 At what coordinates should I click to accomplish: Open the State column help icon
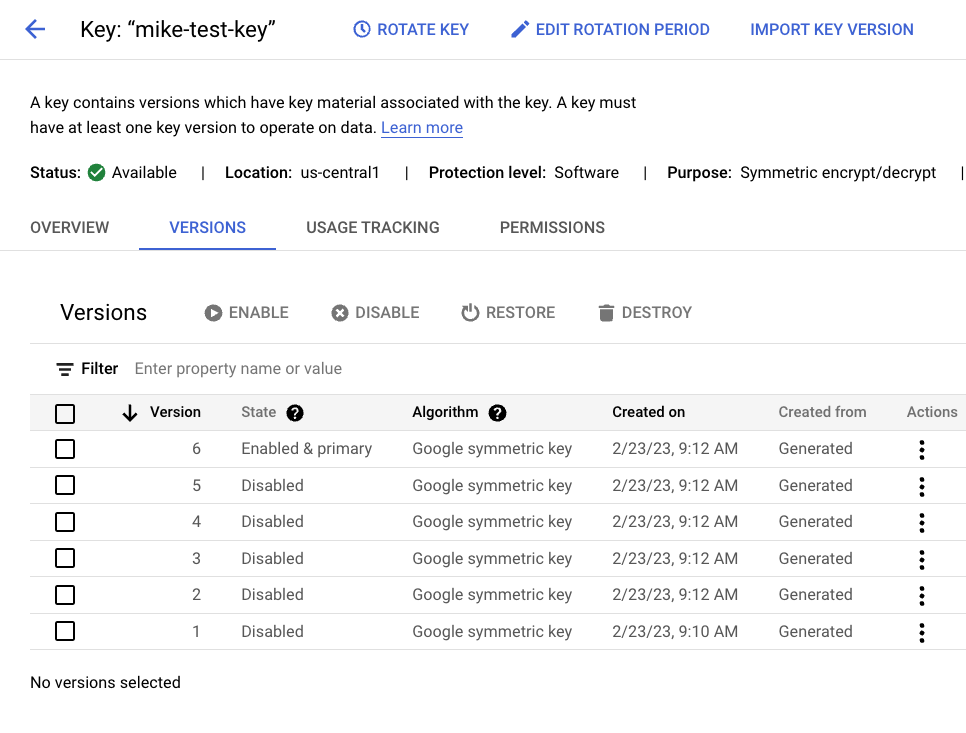[x=295, y=413]
